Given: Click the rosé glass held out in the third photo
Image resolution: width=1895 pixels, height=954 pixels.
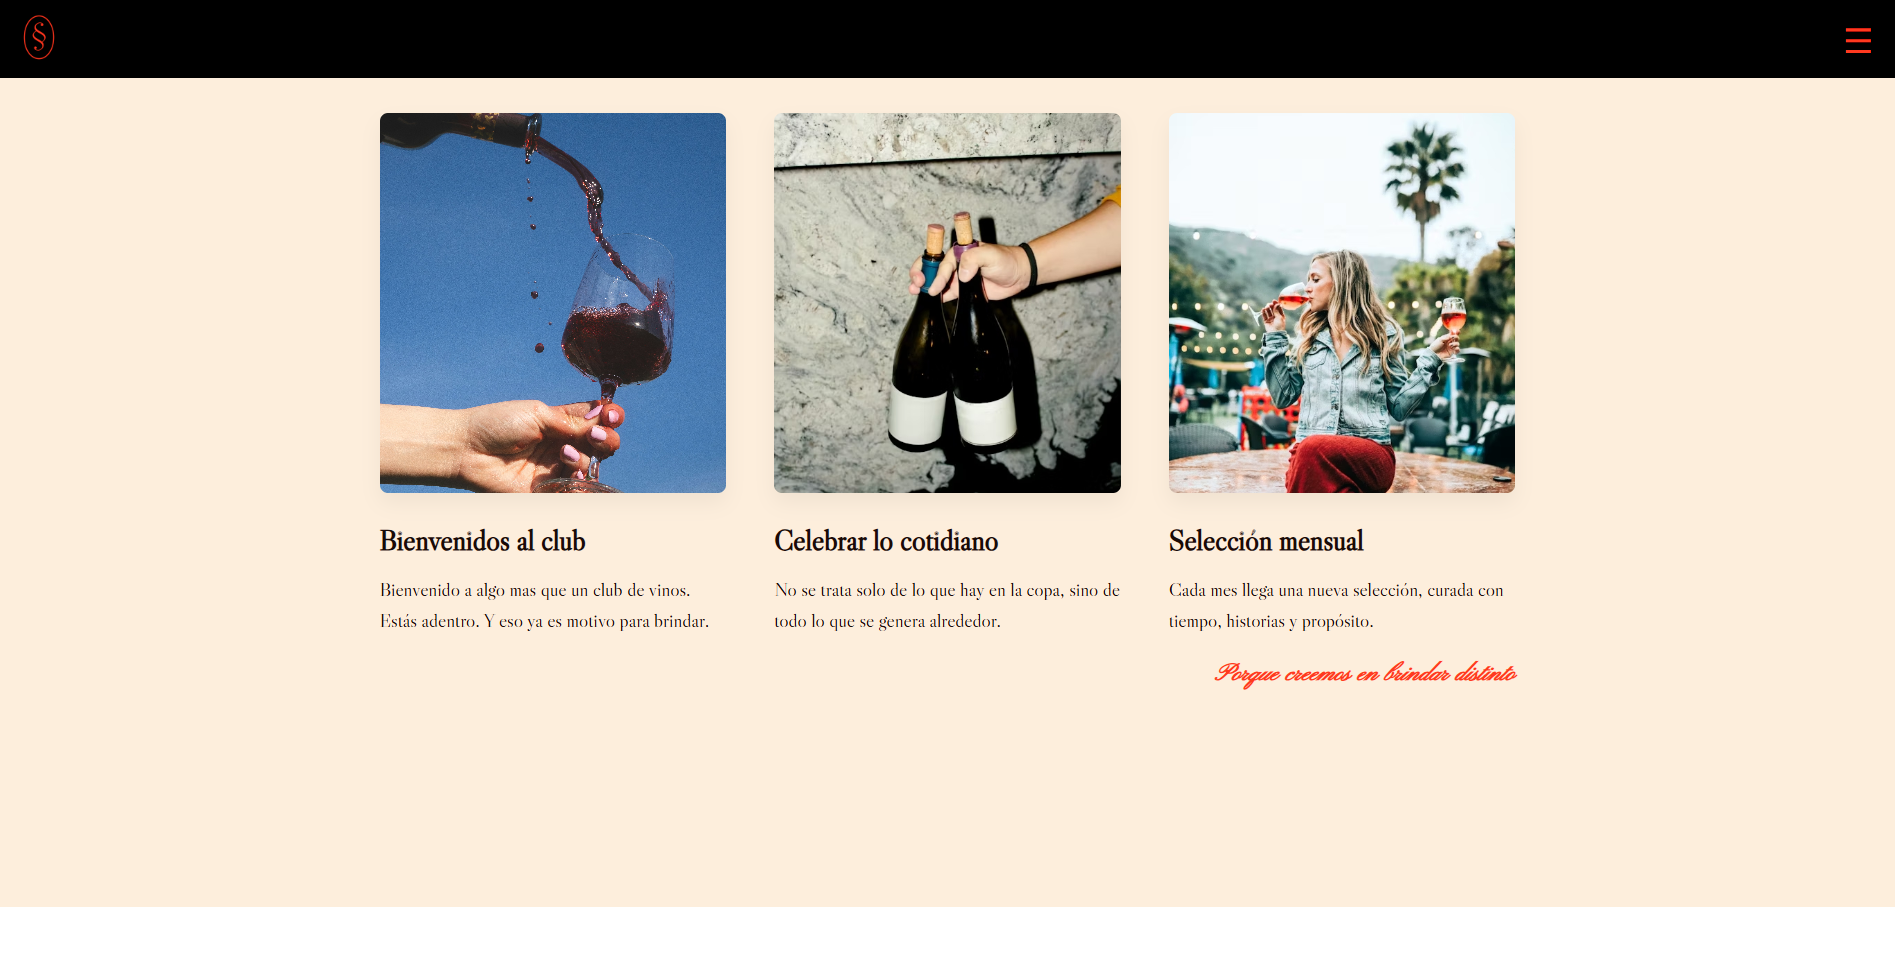Looking at the screenshot, I should 1453,322.
